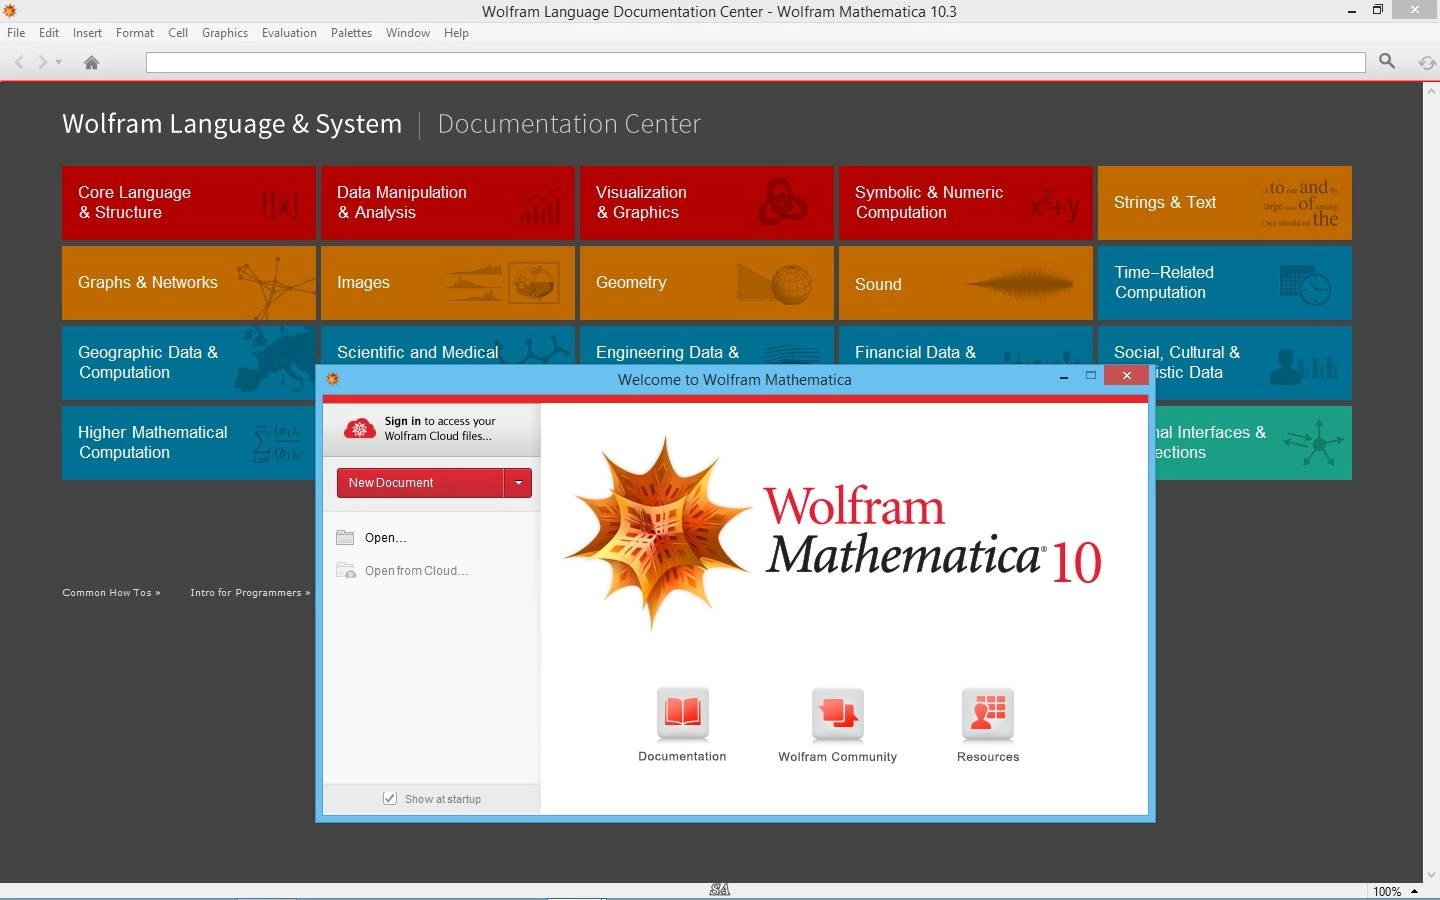Image resolution: width=1440 pixels, height=900 pixels.
Task: Click the Wolfram Cloud sign-in icon
Action: (359, 428)
